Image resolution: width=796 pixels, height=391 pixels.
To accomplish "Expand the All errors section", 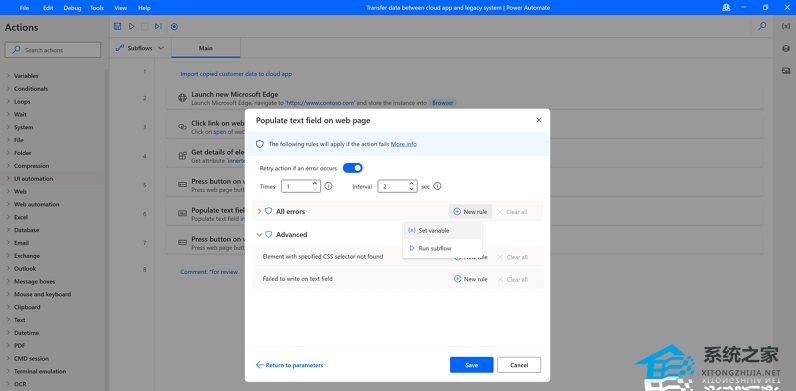I will coord(259,211).
